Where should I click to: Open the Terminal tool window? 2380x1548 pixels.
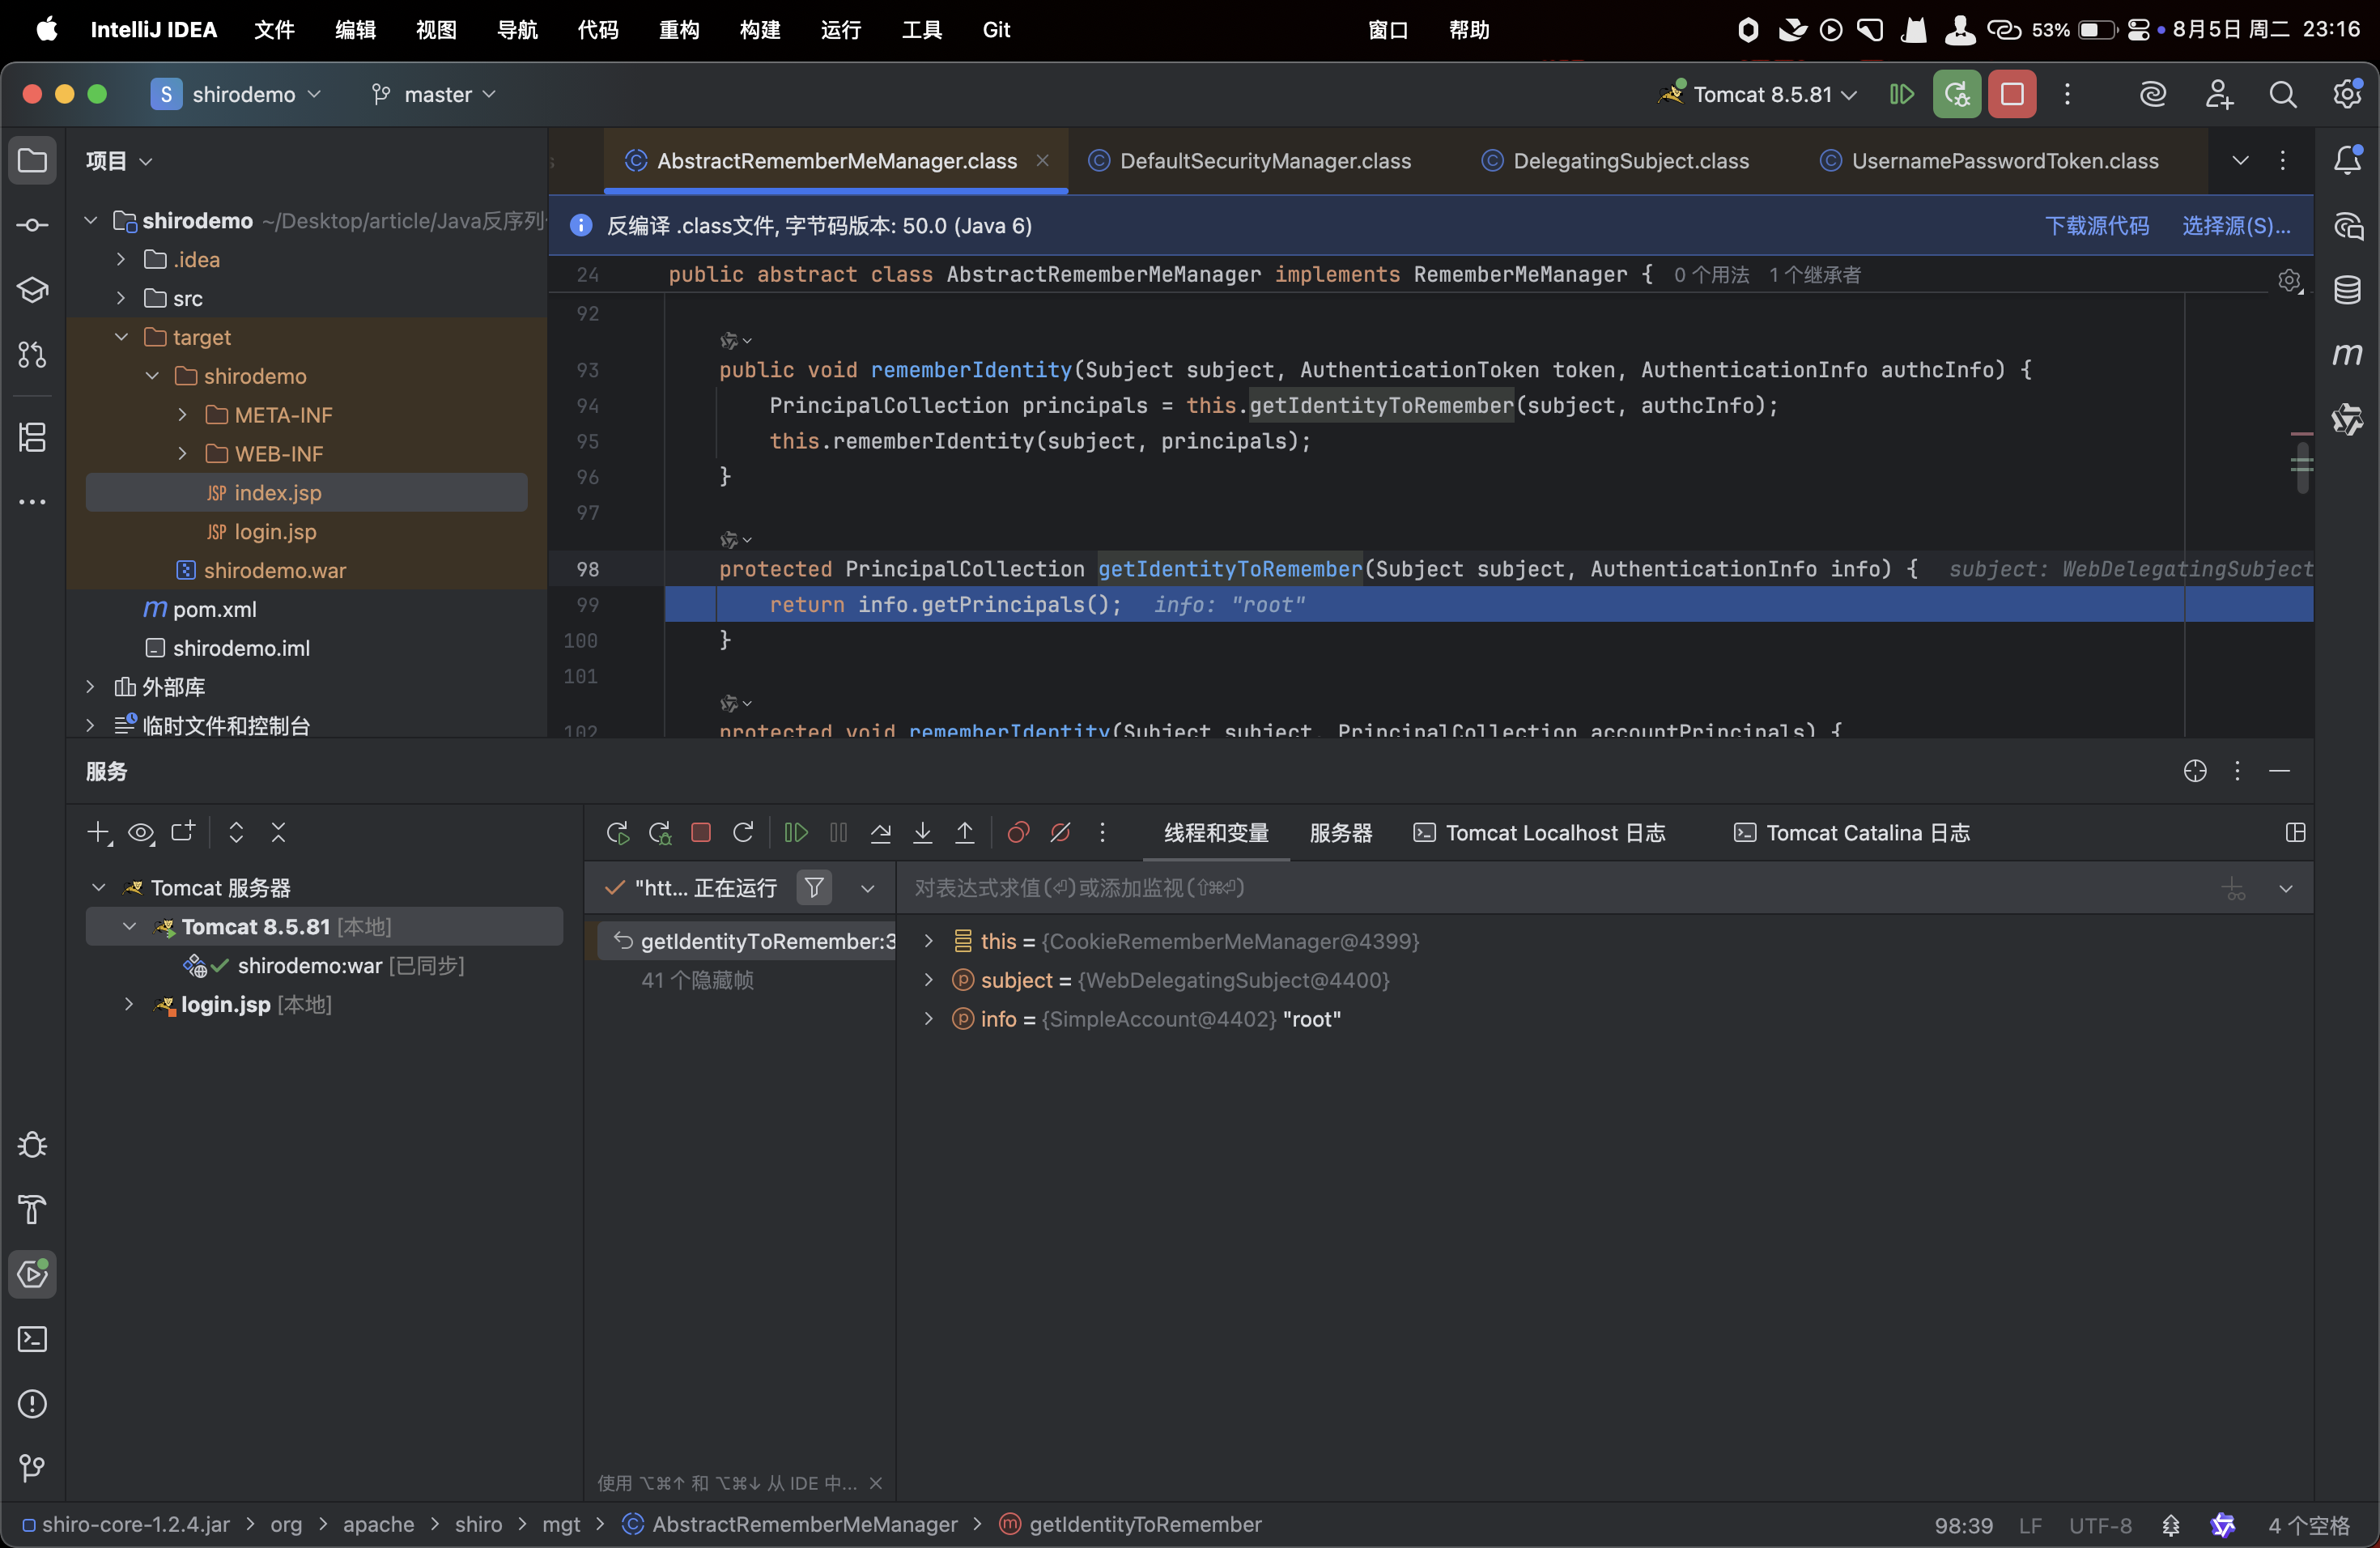(32, 1339)
